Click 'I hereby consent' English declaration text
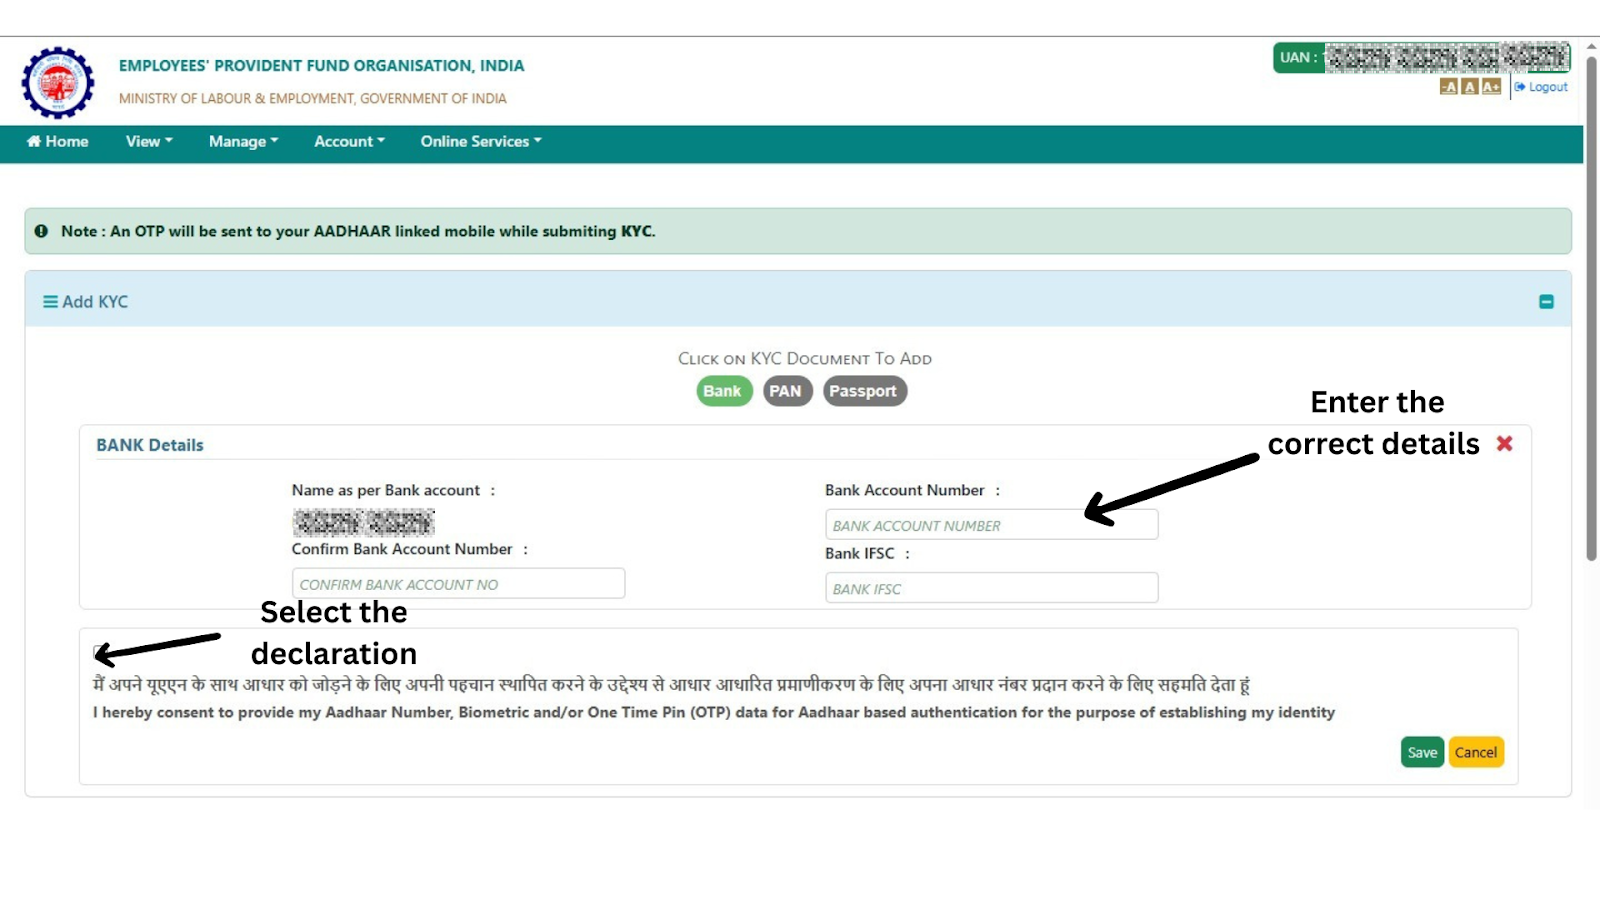Image resolution: width=1600 pixels, height=900 pixels. coord(714,712)
